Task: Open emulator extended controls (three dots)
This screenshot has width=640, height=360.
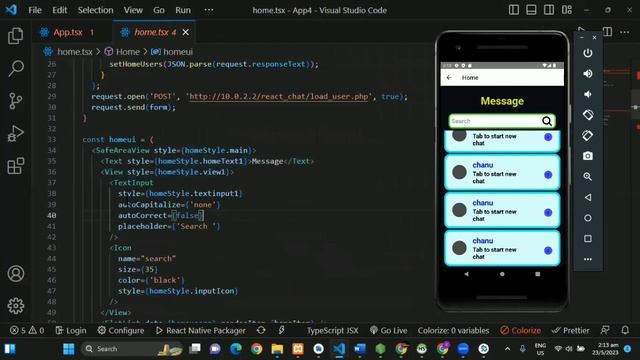Action: [588, 259]
